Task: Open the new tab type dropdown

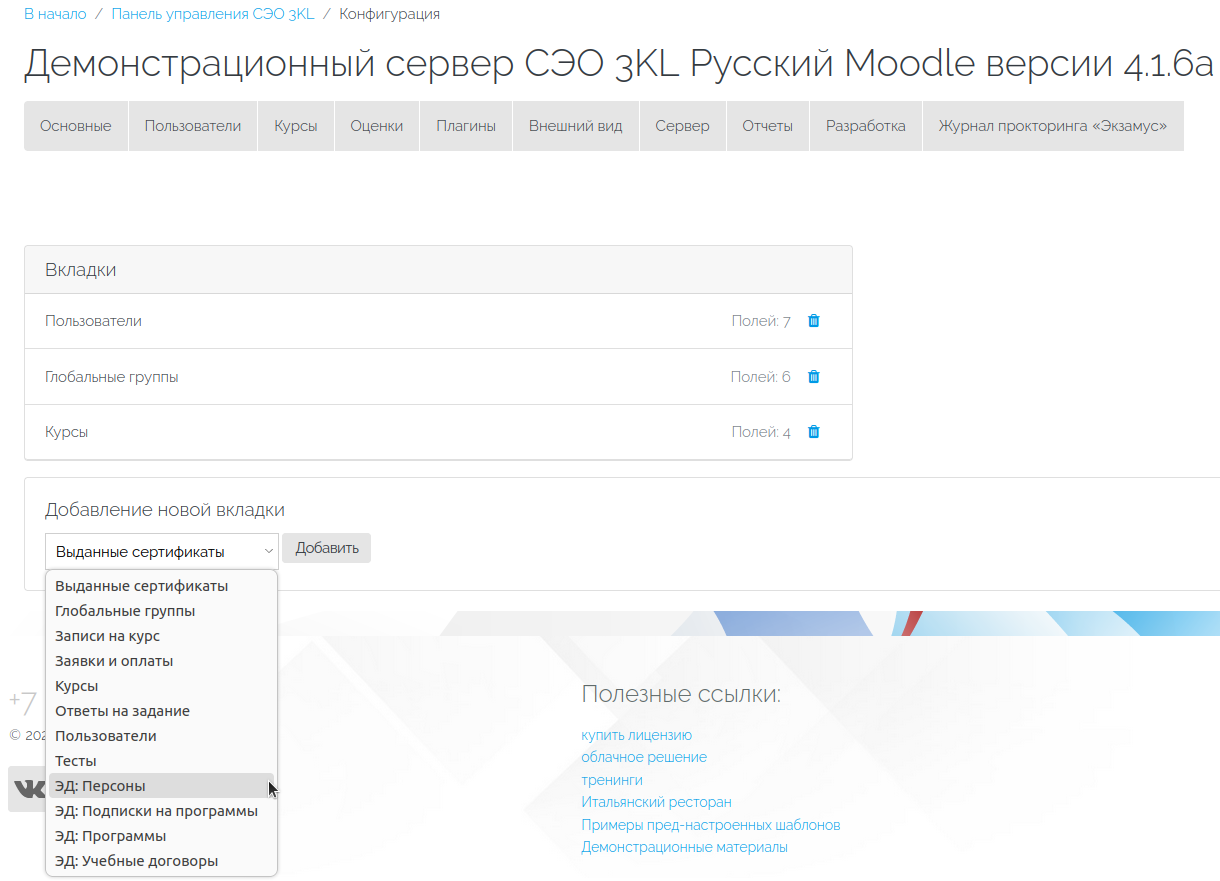Action: [x=162, y=551]
